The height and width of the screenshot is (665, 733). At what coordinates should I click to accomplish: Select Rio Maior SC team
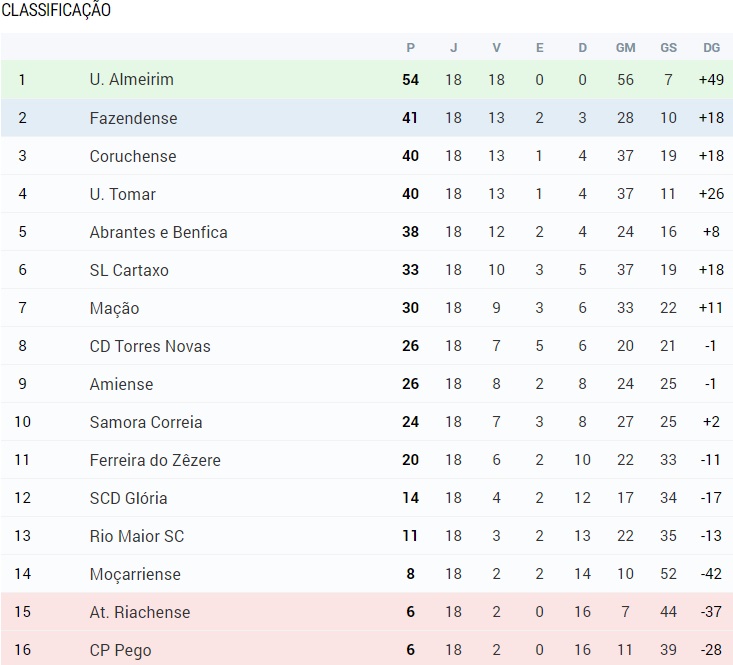[x=137, y=536]
